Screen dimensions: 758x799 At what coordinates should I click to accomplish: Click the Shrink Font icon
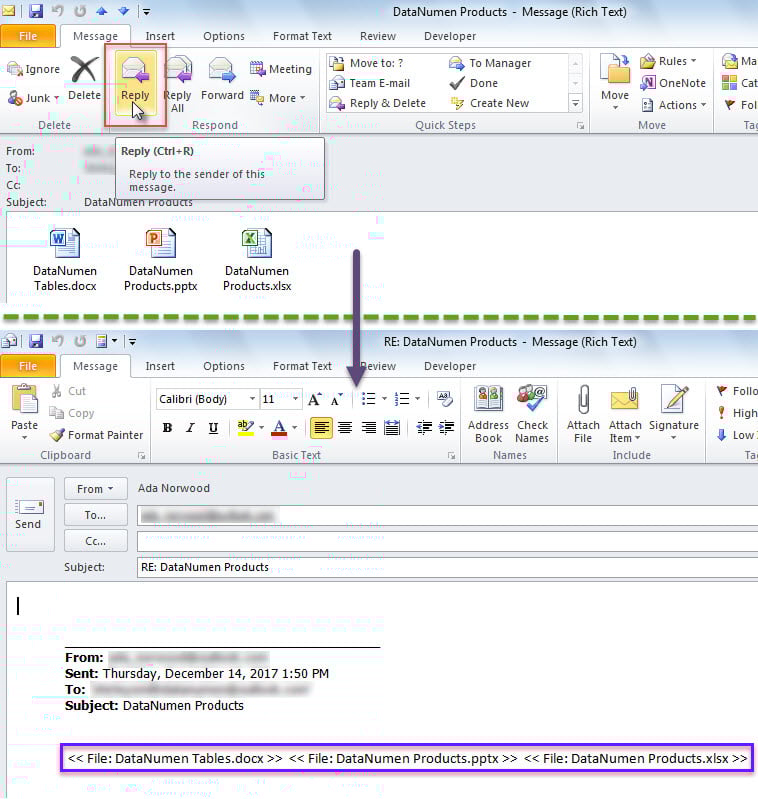pyautogui.click(x=336, y=399)
